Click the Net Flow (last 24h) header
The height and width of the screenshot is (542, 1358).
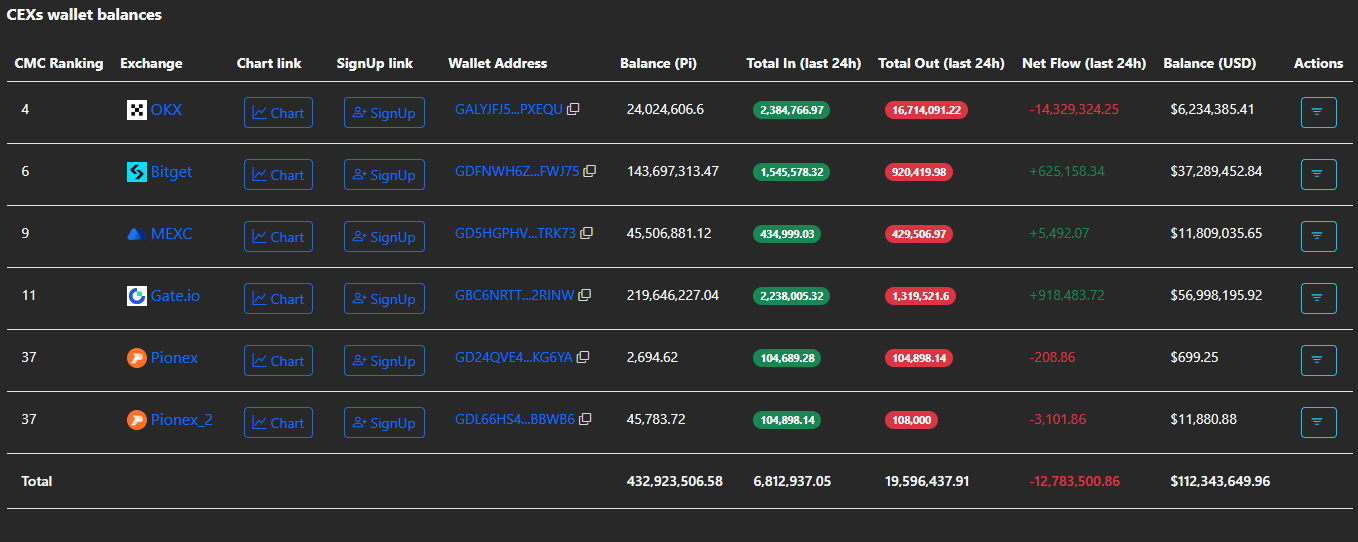click(x=1084, y=63)
